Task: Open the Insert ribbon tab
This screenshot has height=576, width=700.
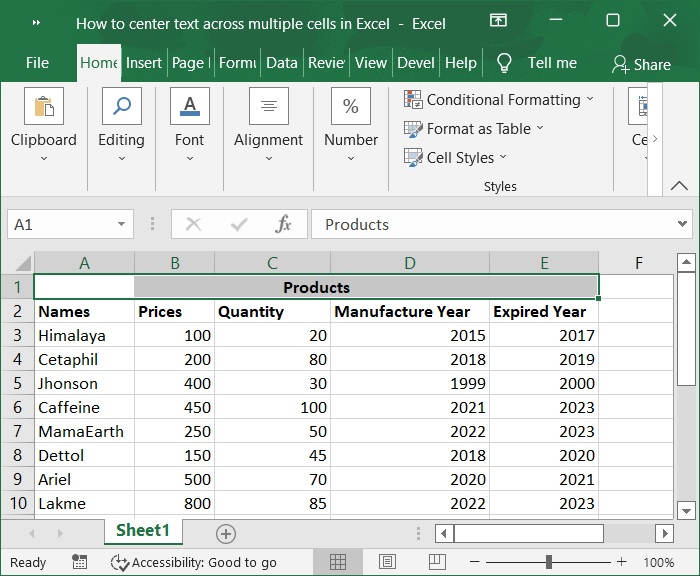Action: point(144,63)
